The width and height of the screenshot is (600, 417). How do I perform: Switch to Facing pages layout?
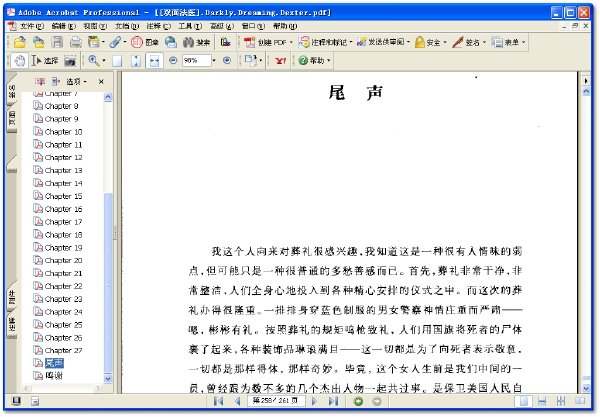[580, 401]
